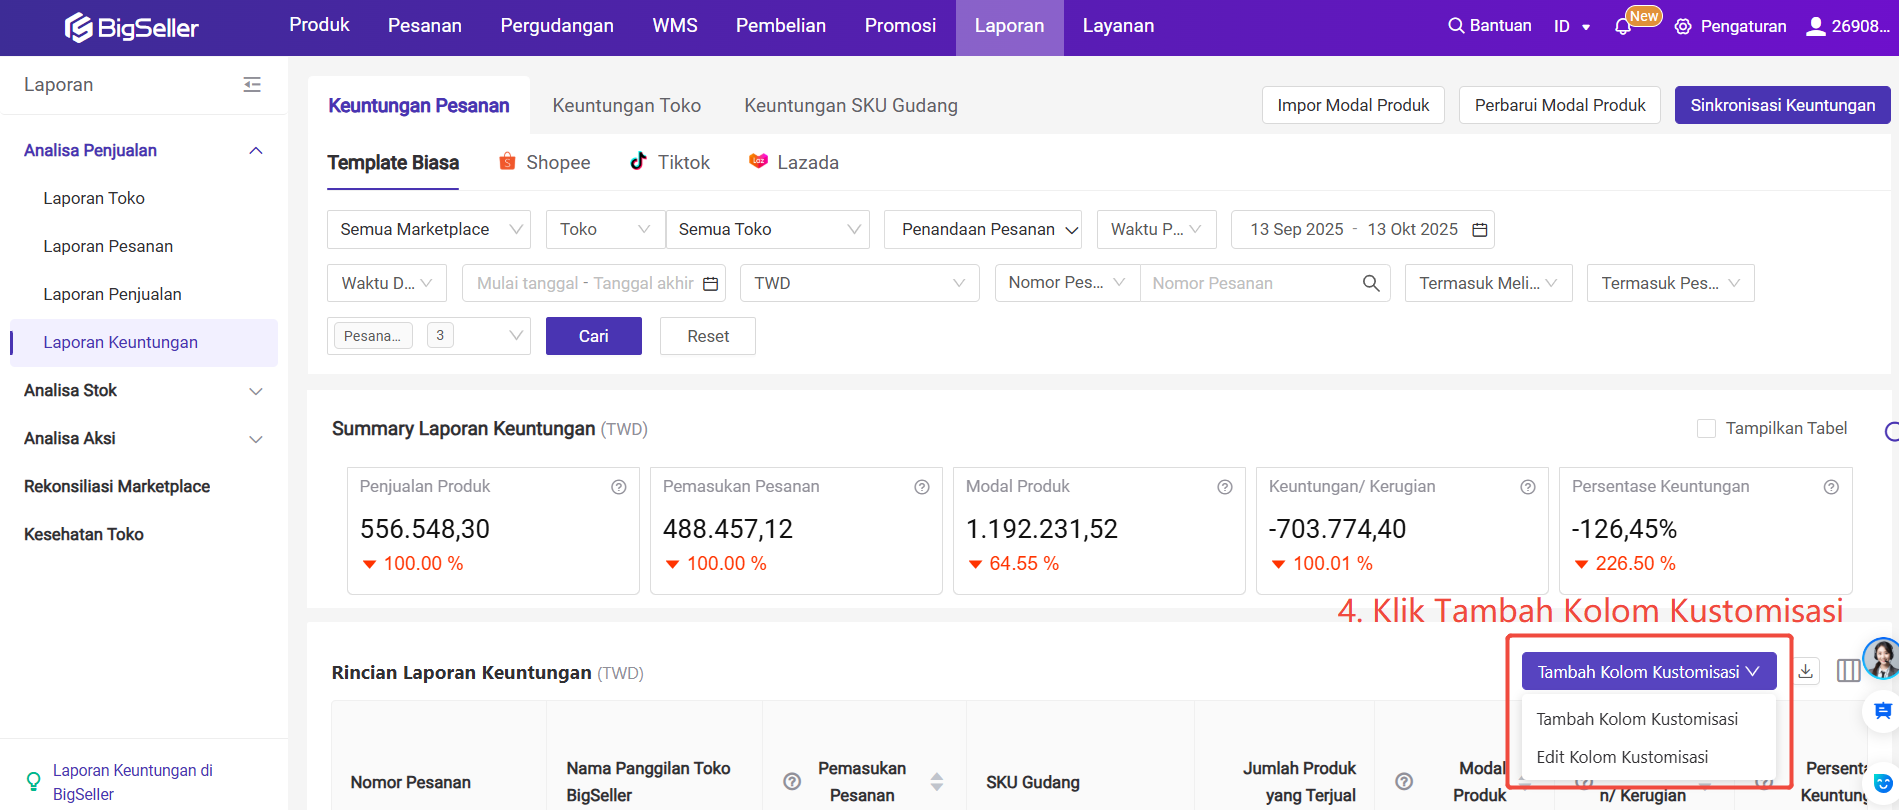This screenshot has width=1899, height=810.
Task: Open the TWD currency dropdown
Action: tap(859, 283)
